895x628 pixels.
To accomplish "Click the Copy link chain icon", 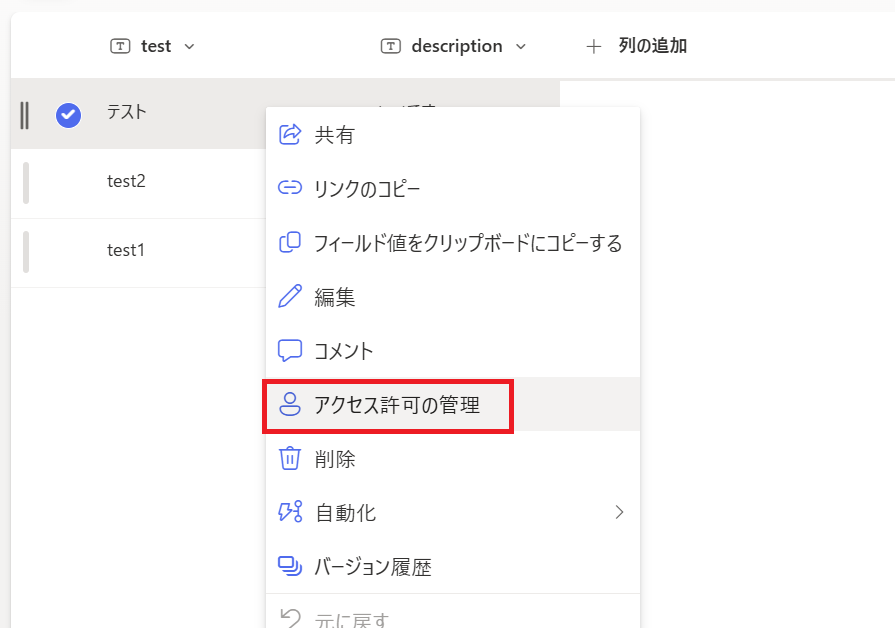I will coord(289,189).
